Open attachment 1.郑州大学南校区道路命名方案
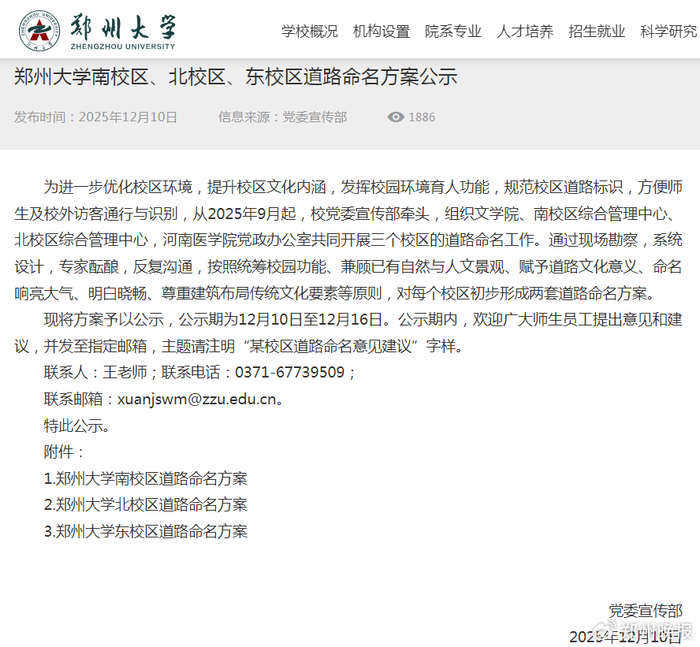This screenshot has width=700, height=647. pyautogui.click(x=146, y=479)
